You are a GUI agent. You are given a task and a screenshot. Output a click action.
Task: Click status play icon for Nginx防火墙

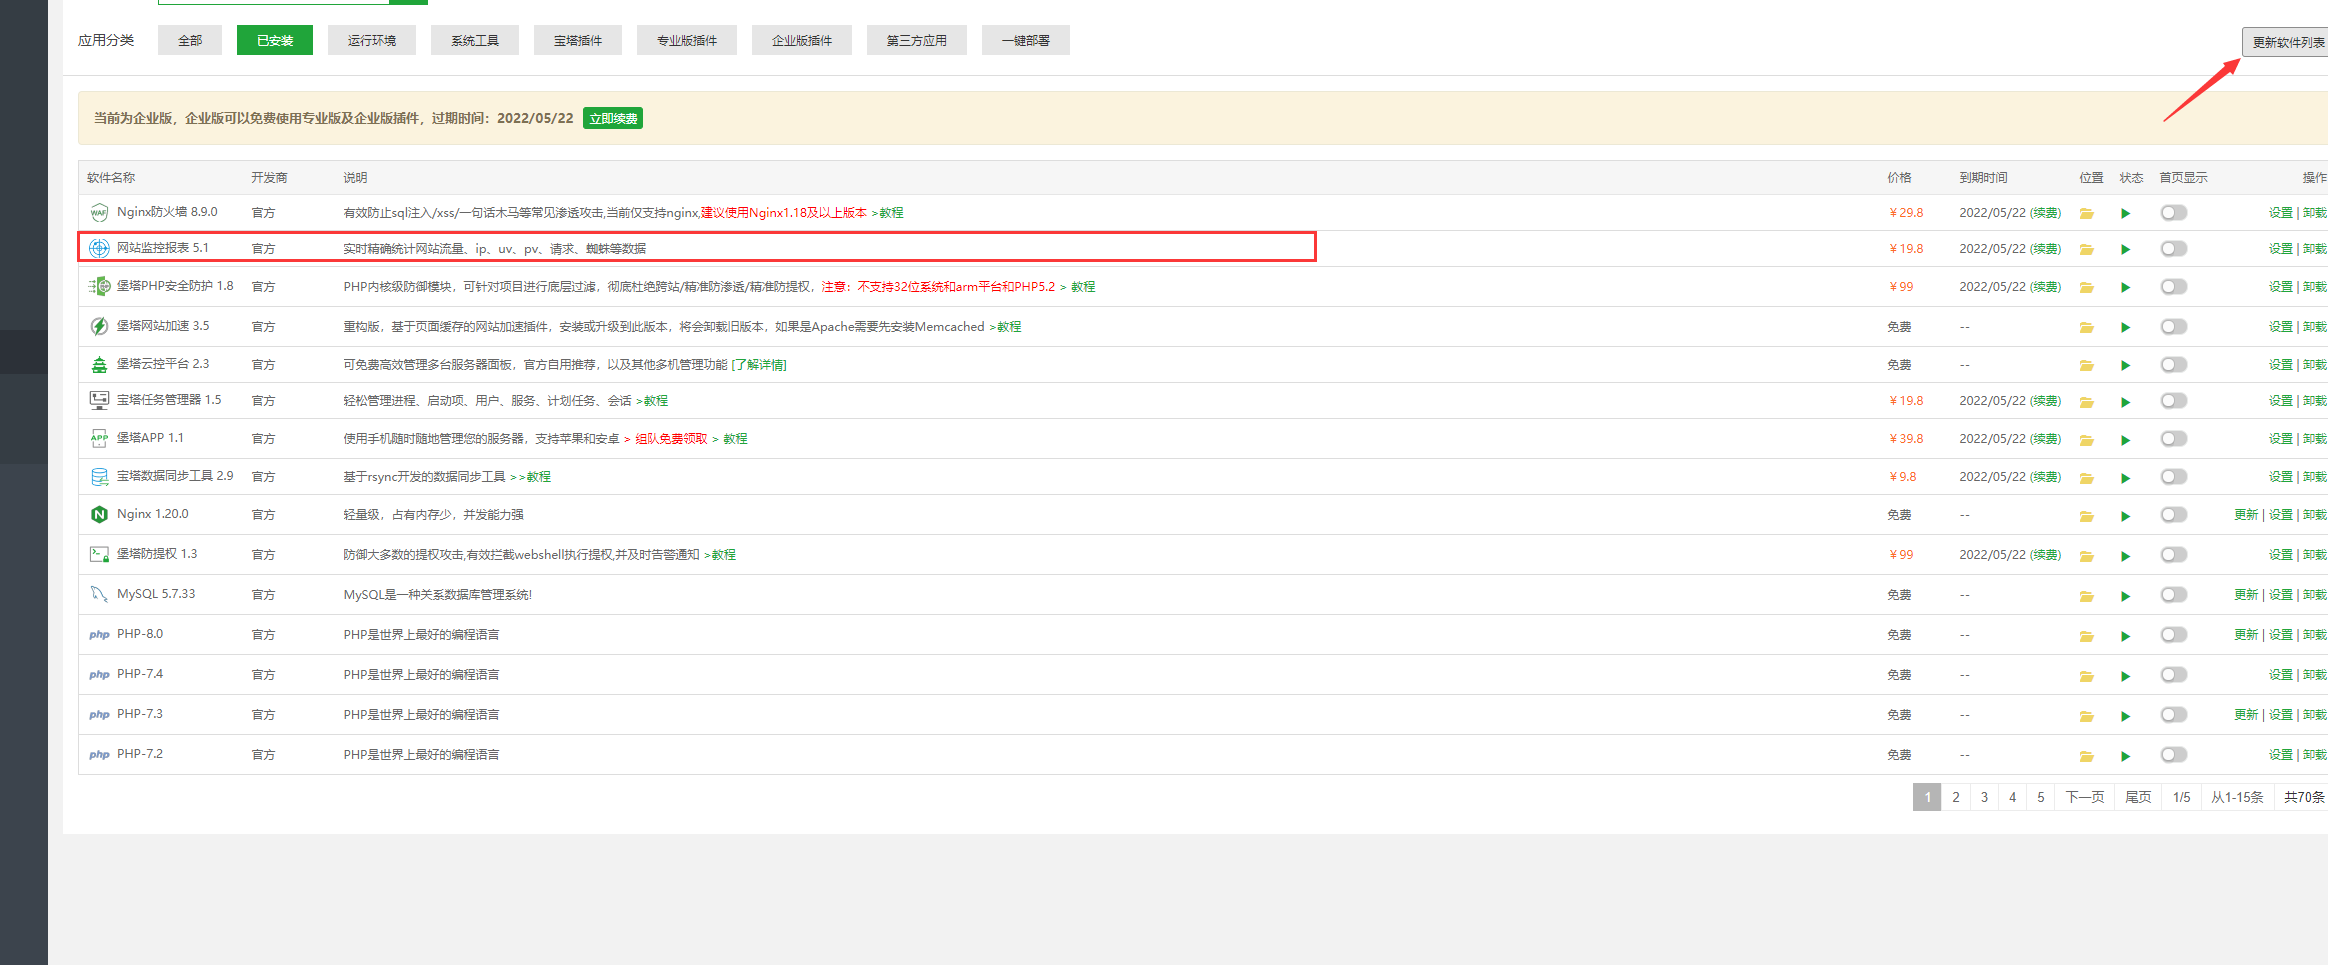tap(2126, 213)
